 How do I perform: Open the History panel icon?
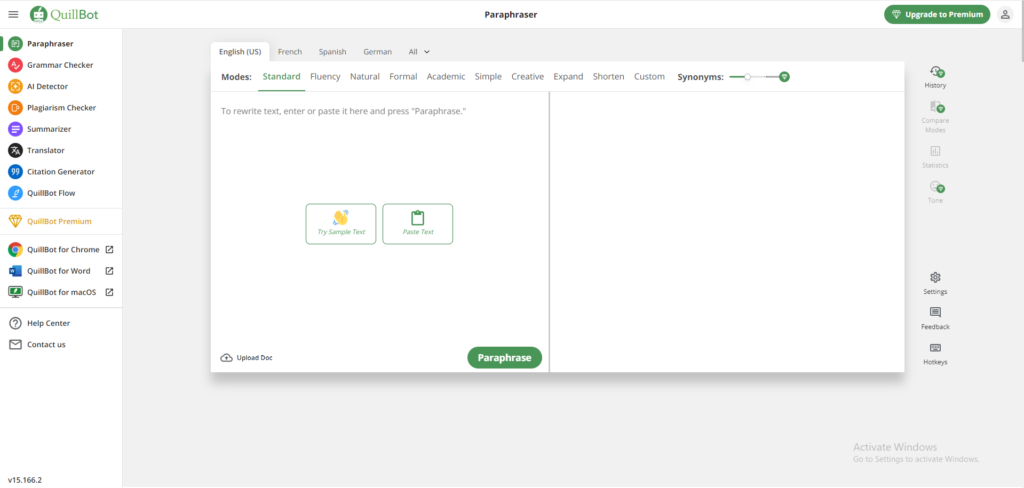click(x=936, y=72)
